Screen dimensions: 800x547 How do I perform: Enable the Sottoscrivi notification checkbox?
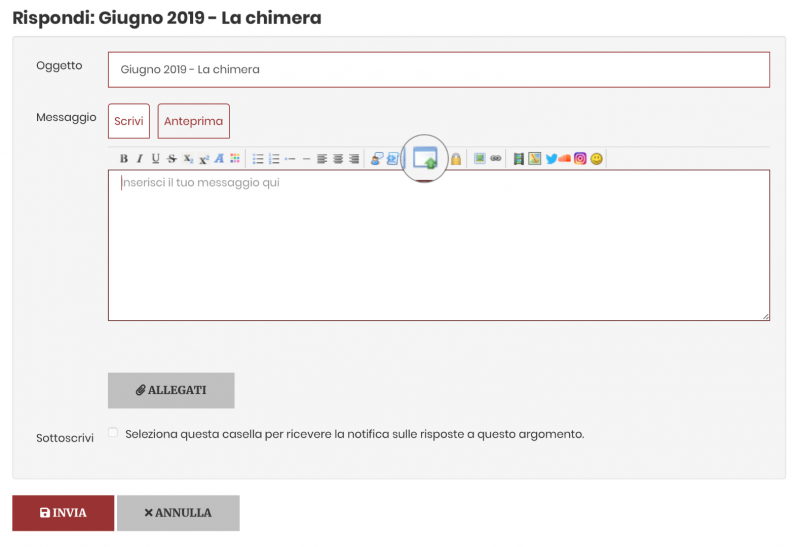coord(113,433)
